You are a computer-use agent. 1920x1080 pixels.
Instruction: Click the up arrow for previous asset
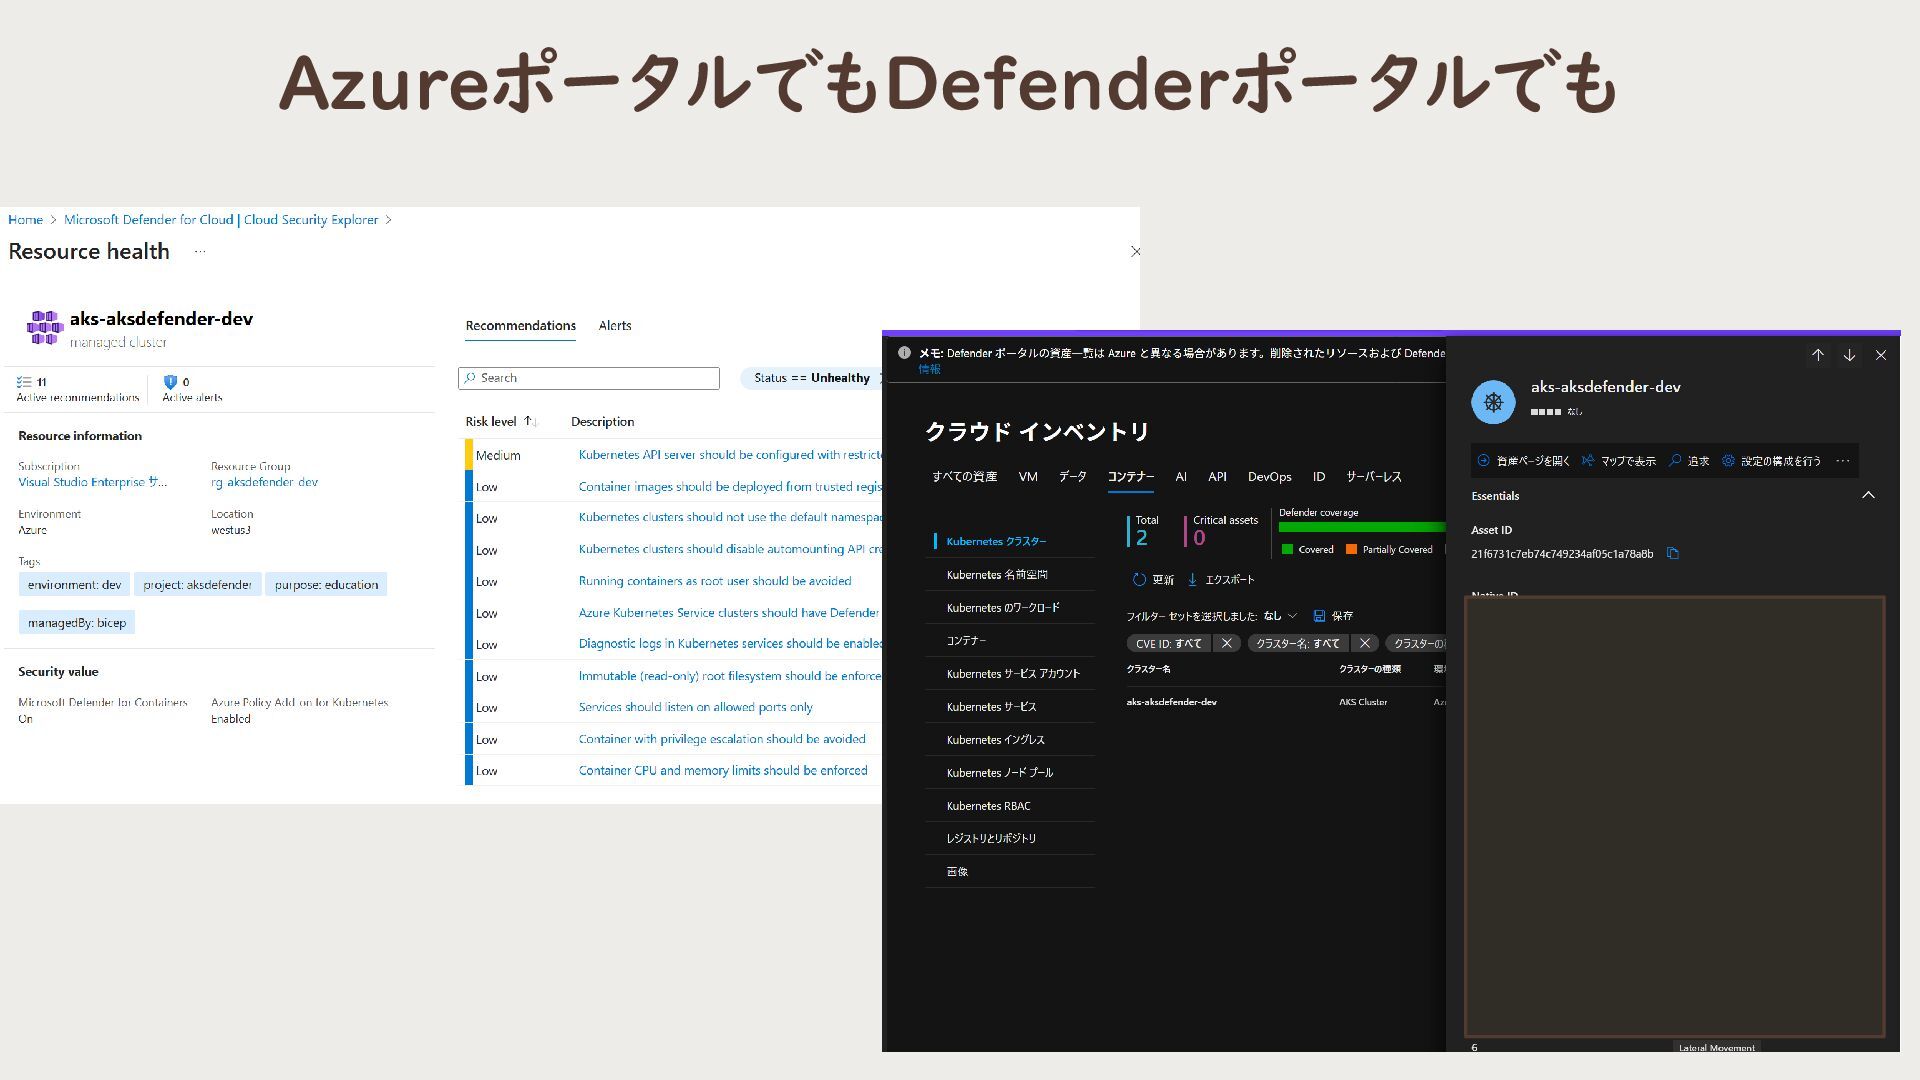click(x=1817, y=355)
